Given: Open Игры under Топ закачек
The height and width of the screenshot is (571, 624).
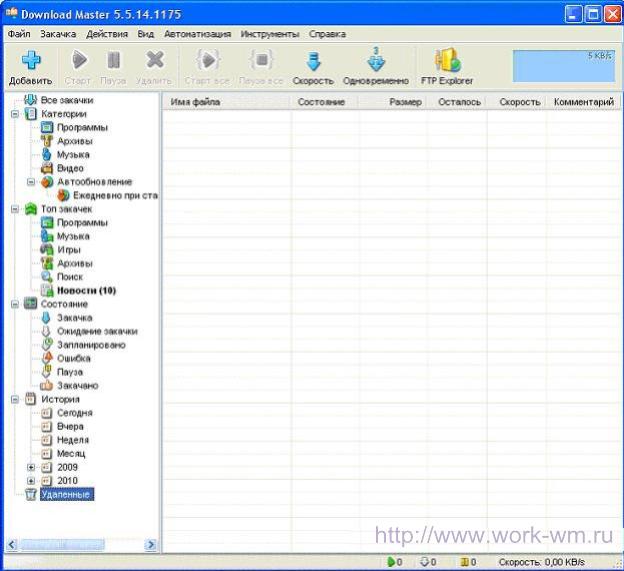Looking at the screenshot, I should tap(69, 250).
